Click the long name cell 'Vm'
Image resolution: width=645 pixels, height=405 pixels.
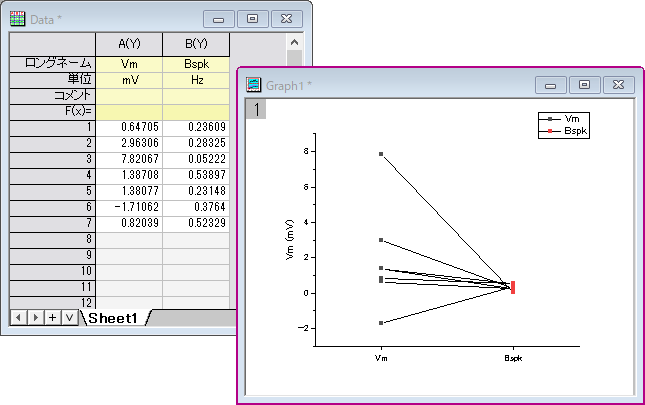tap(129, 64)
